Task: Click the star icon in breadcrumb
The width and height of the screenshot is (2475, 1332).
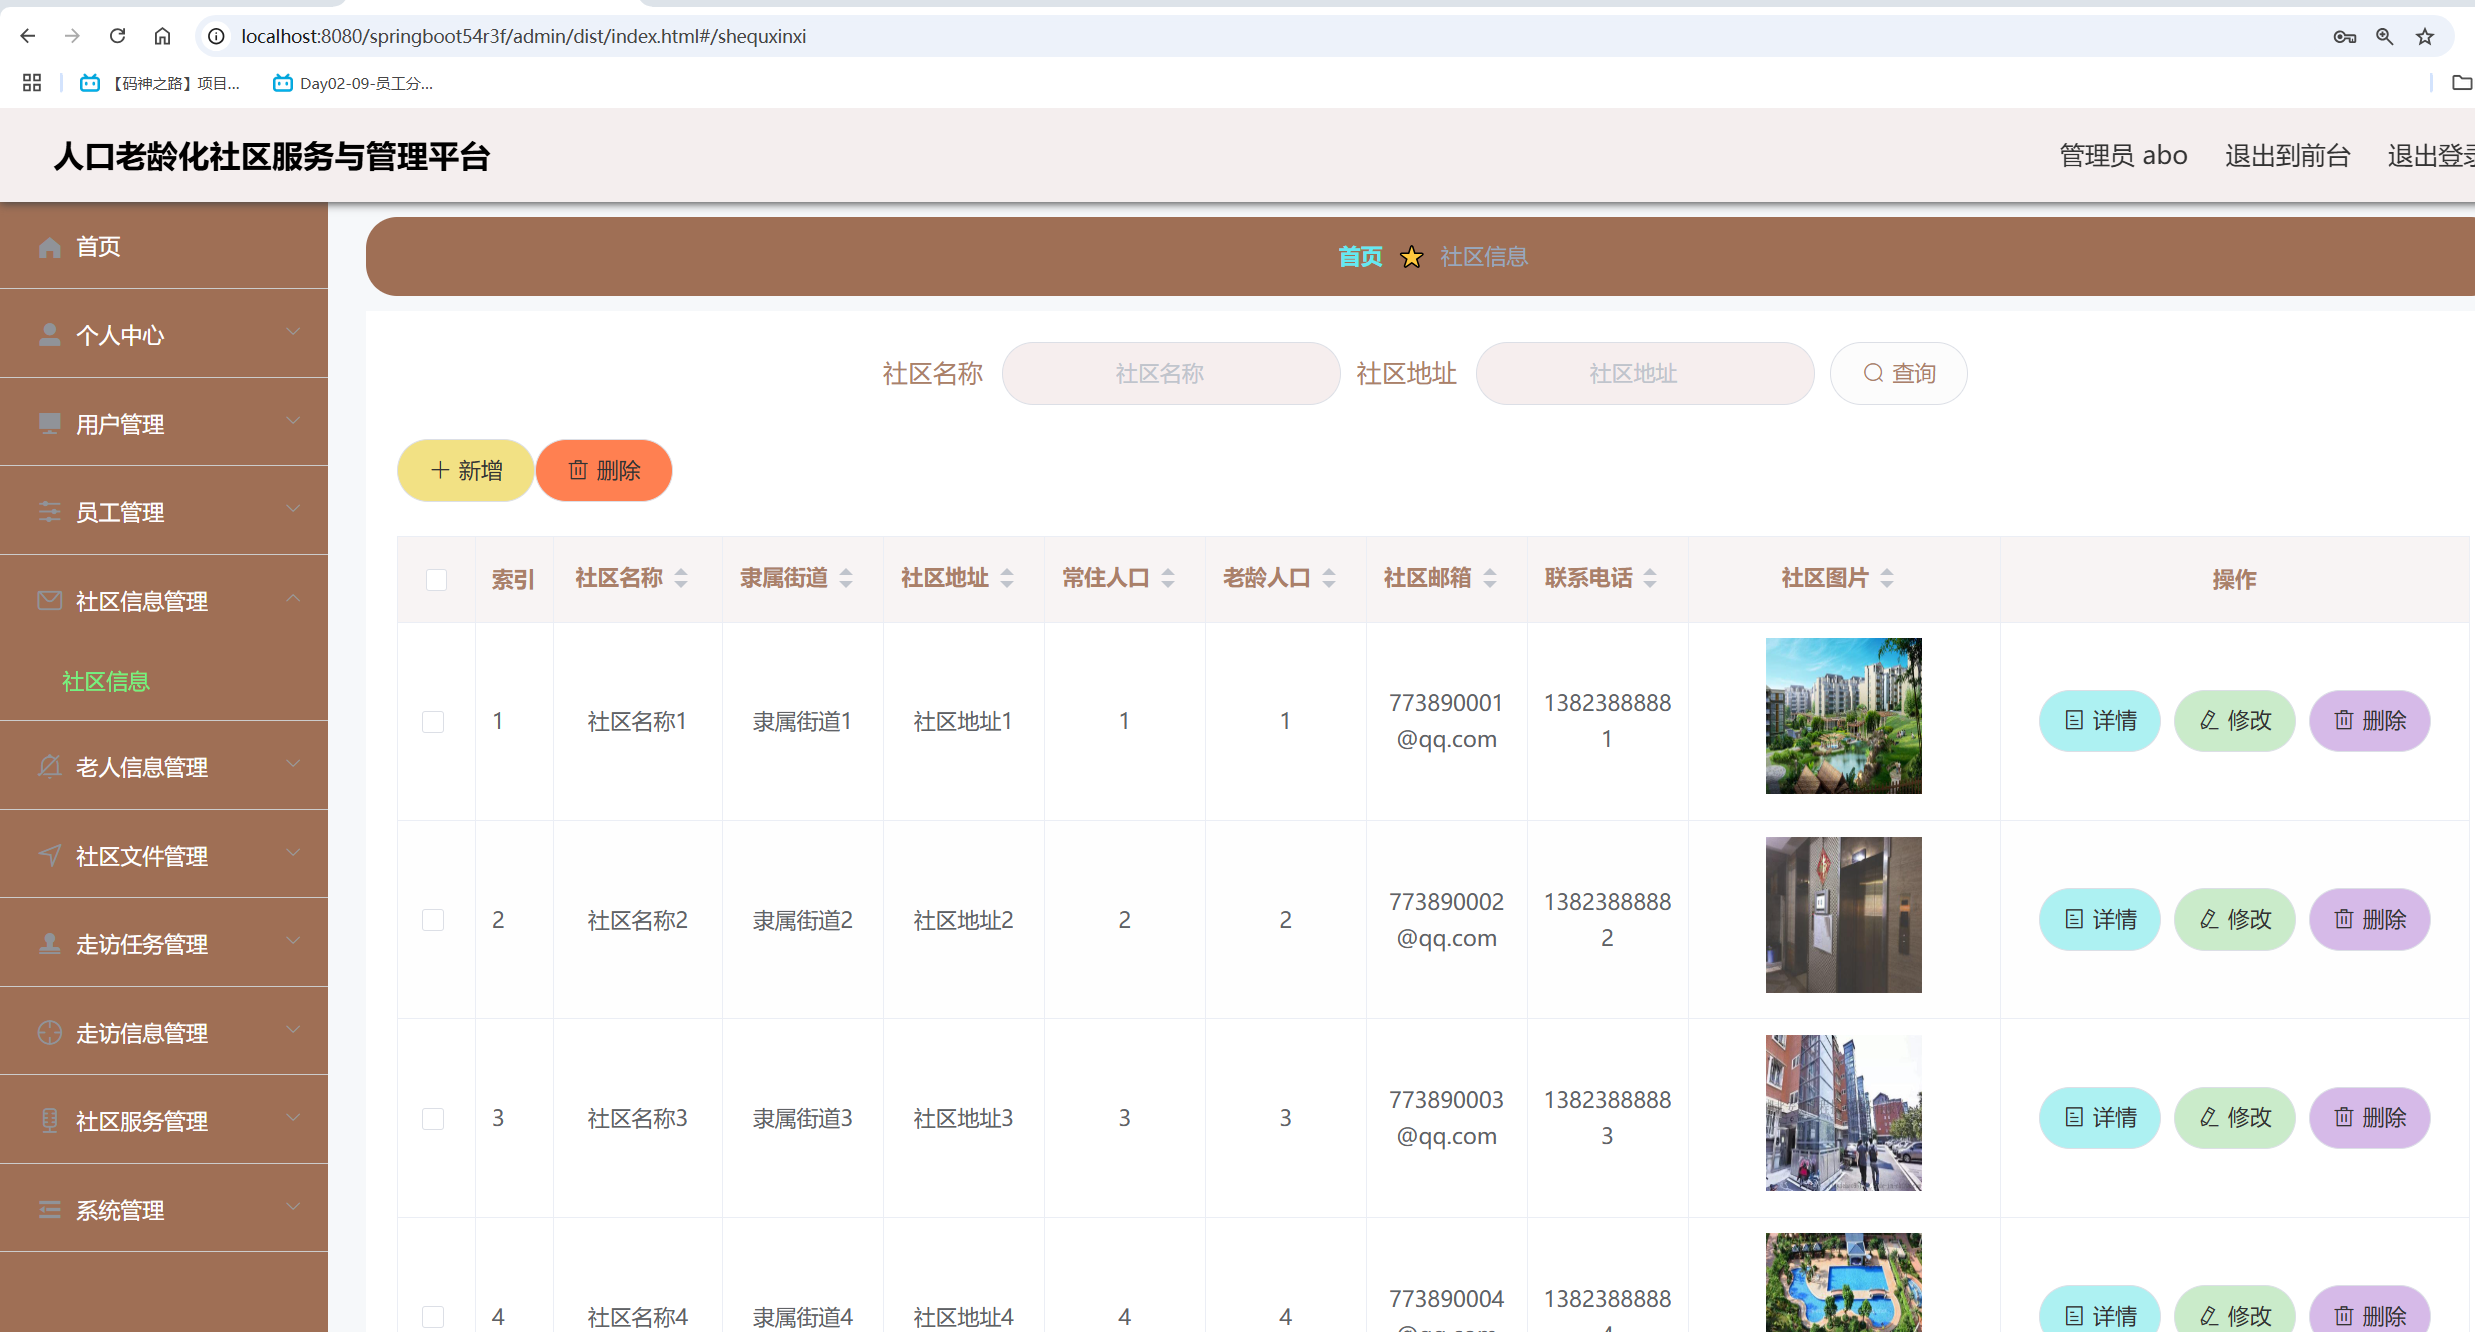Action: [x=1412, y=257]
